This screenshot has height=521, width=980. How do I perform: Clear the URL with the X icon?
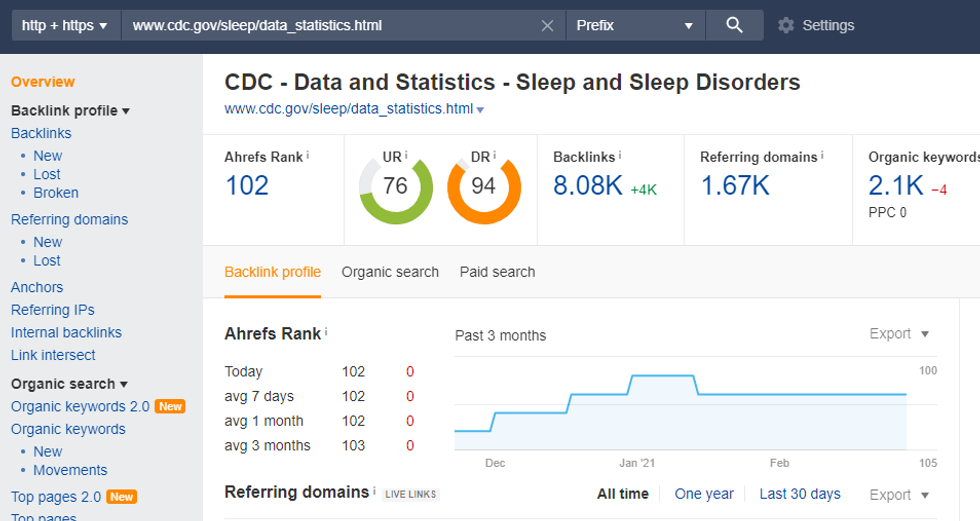click(547, 26)
